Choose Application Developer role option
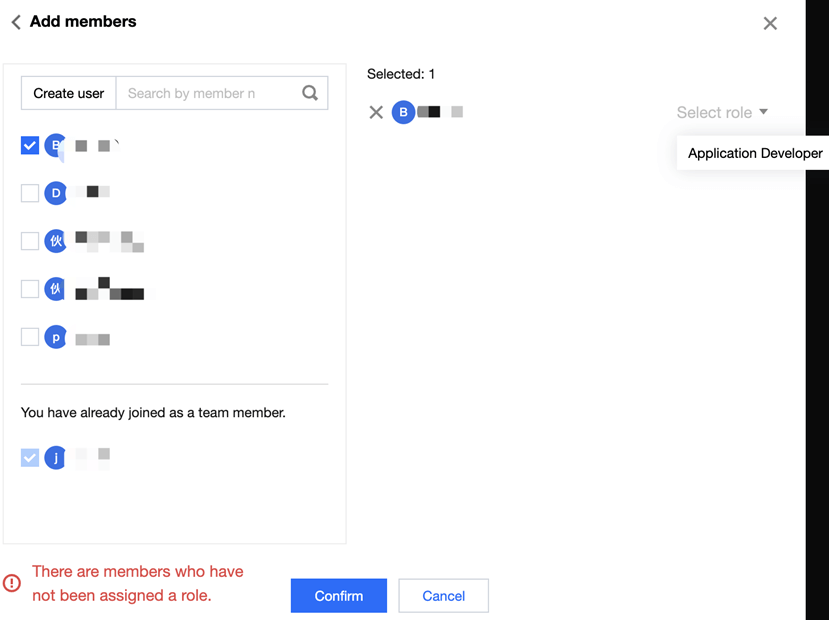 (754, 153)
